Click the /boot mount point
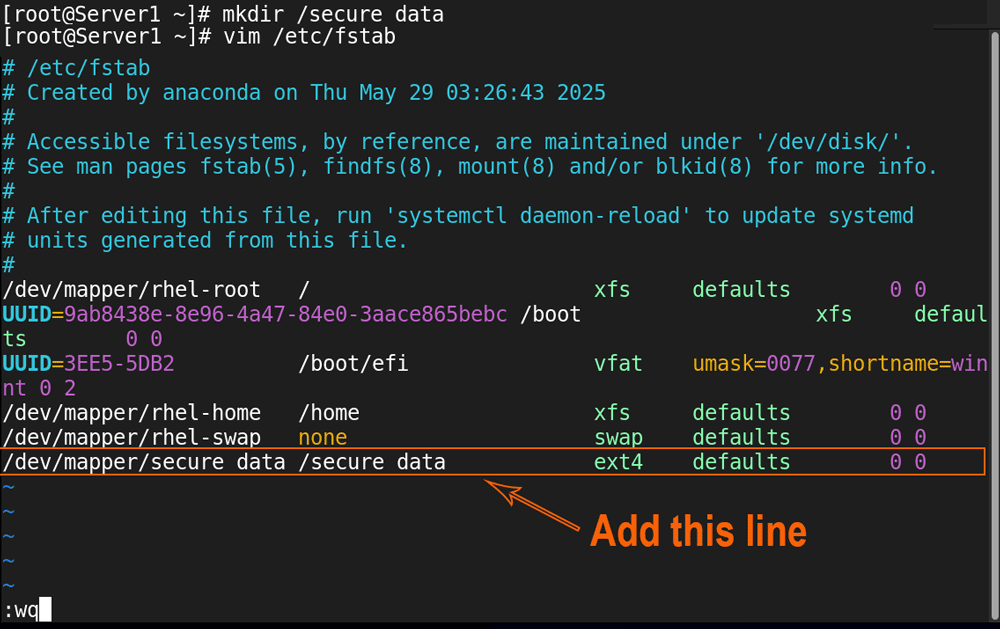Viewport: 1000px width, 629px height. tap(550, 314)
